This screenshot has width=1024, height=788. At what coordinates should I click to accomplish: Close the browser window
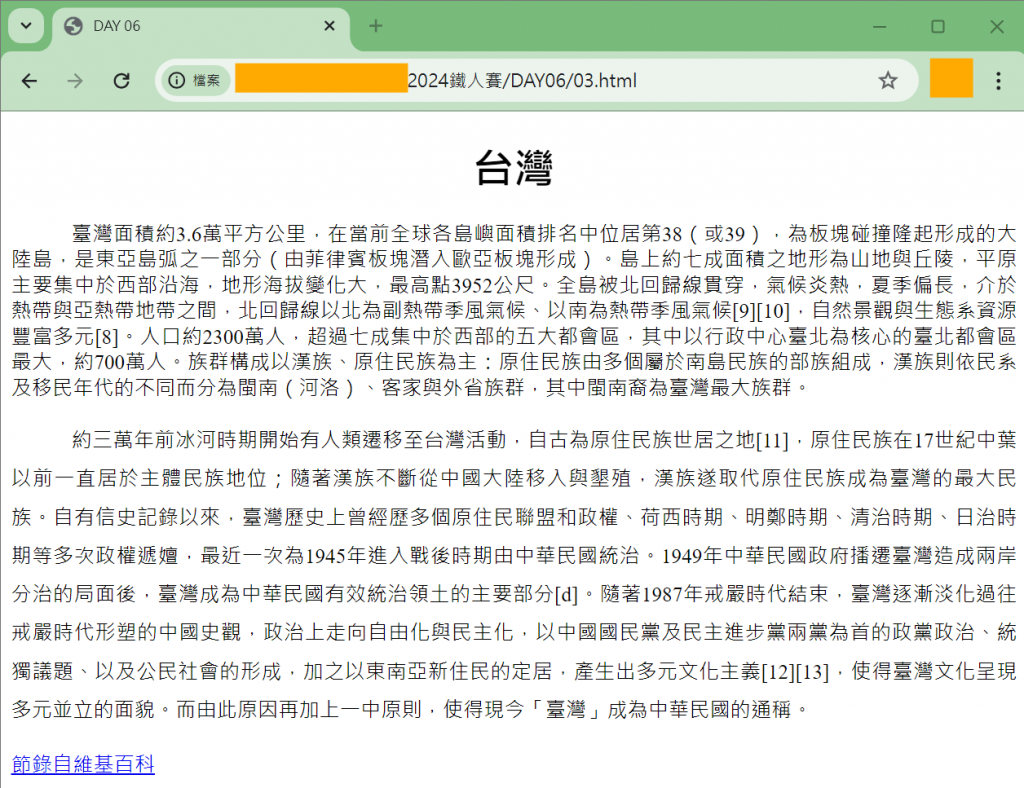(x=997, y=27)
